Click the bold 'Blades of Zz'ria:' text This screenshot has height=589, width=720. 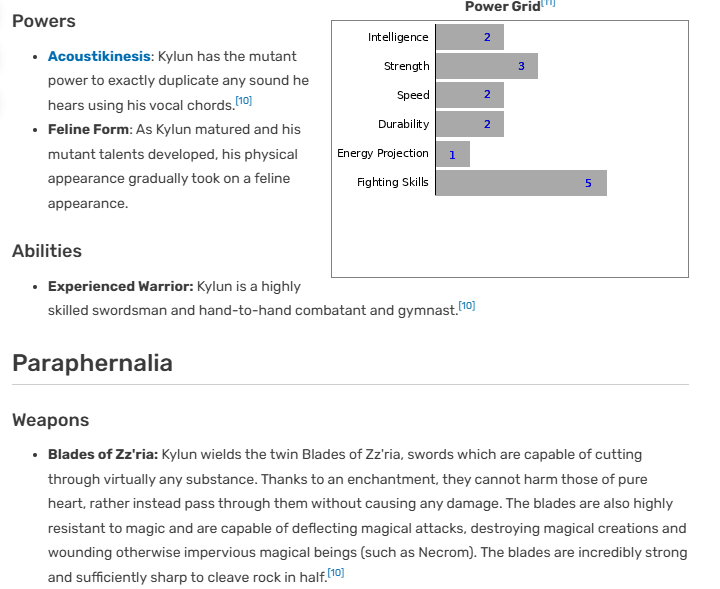pyautogui.click(x=103, y=454)
